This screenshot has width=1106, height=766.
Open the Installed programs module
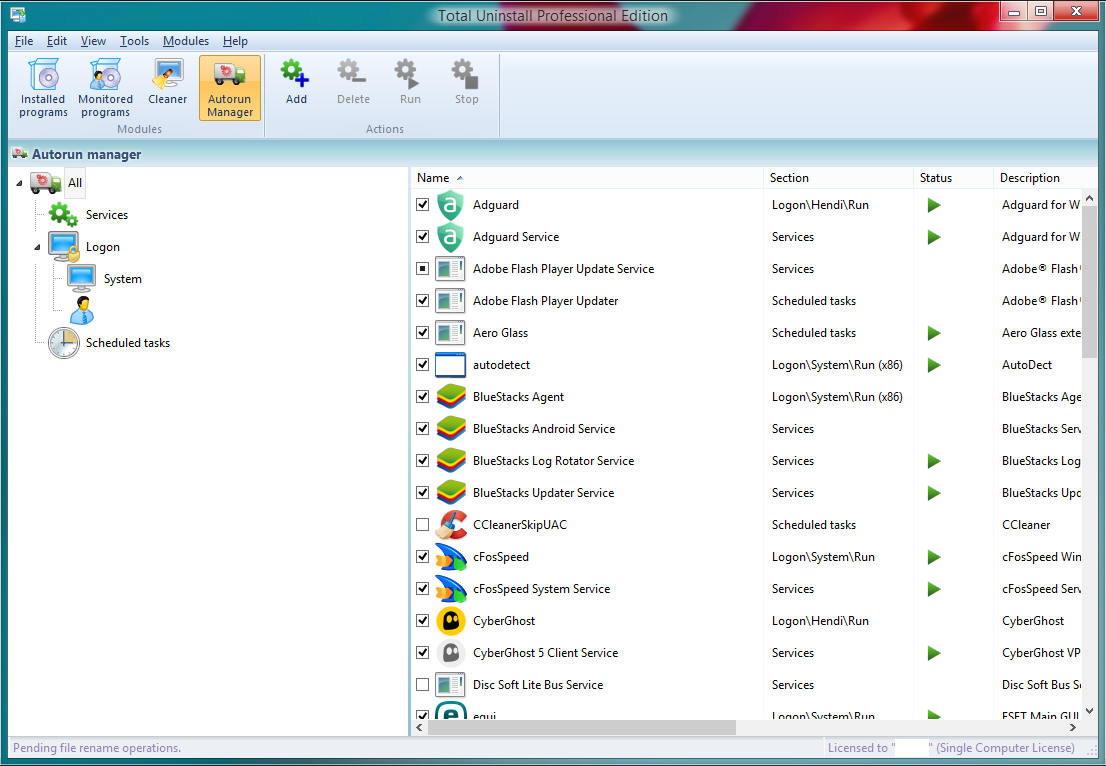43,88
